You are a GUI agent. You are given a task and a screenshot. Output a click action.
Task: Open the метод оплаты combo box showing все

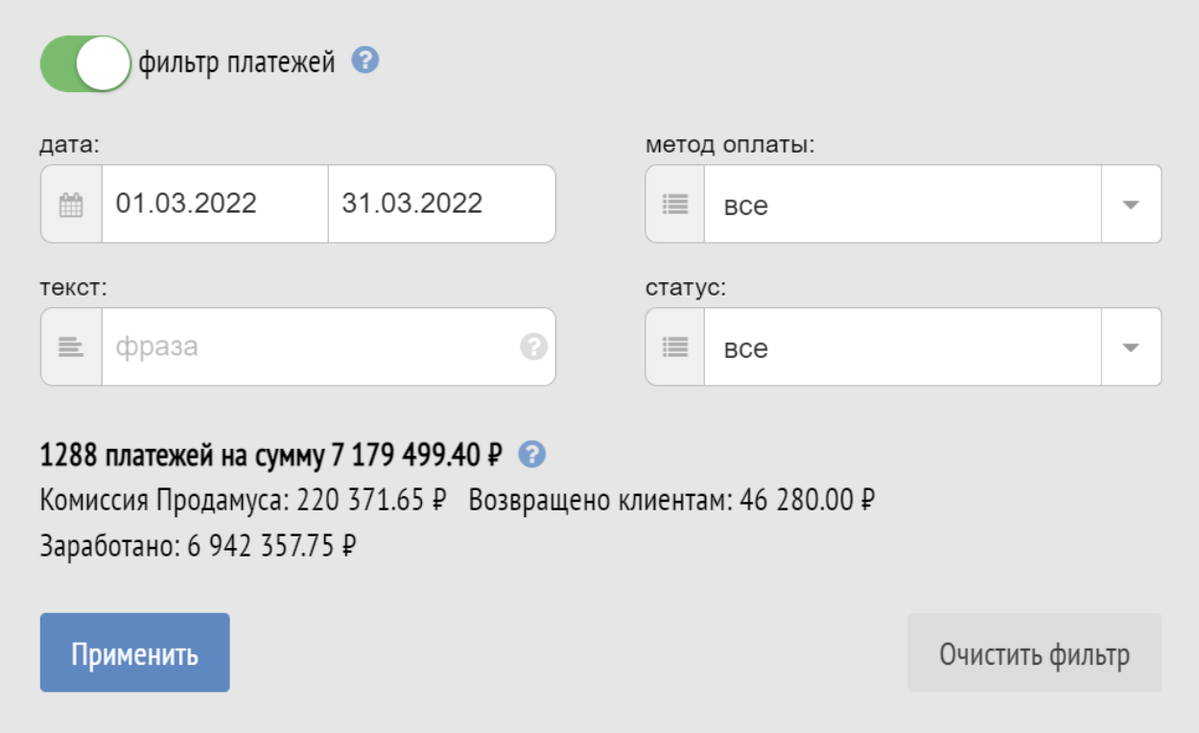point(903,204)
